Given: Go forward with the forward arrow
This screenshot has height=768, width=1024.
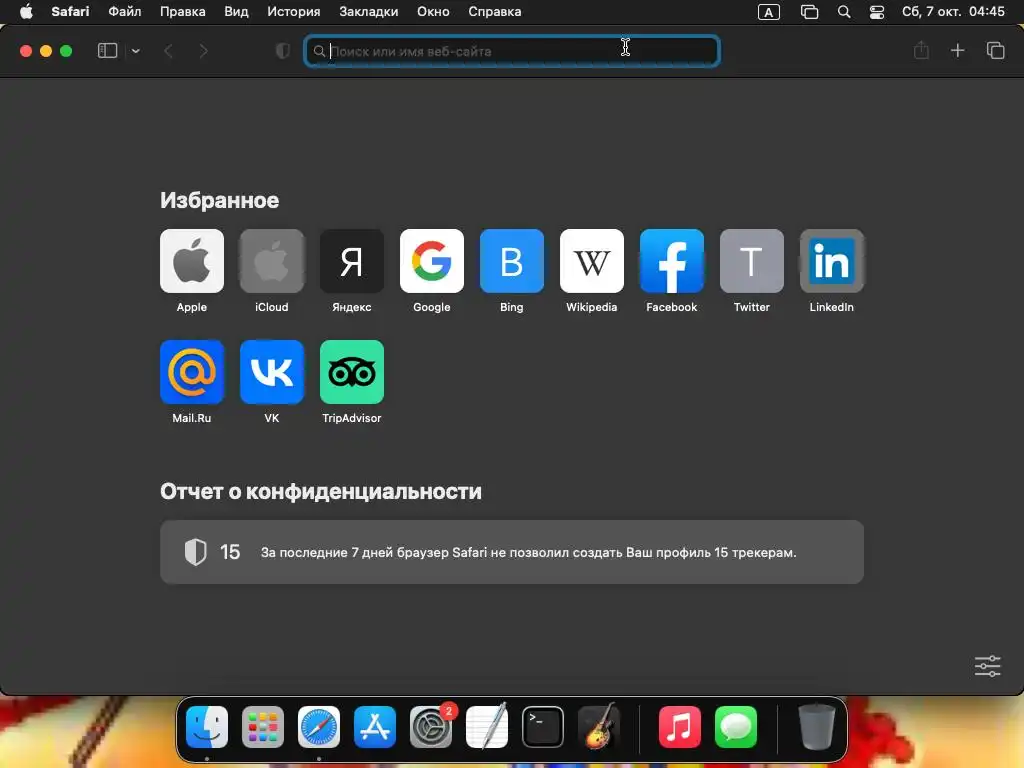Looking at the screenshot, I should click(203, 51).
